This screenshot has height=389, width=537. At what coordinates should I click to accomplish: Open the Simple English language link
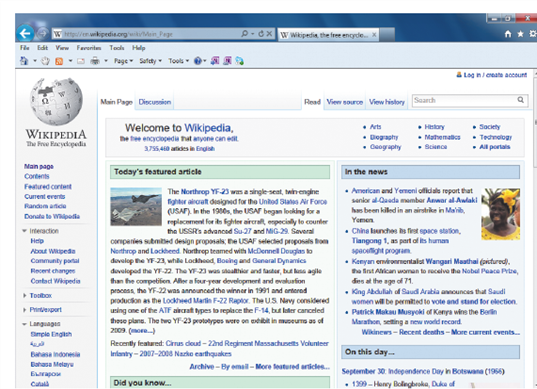[x=51, y=334]
